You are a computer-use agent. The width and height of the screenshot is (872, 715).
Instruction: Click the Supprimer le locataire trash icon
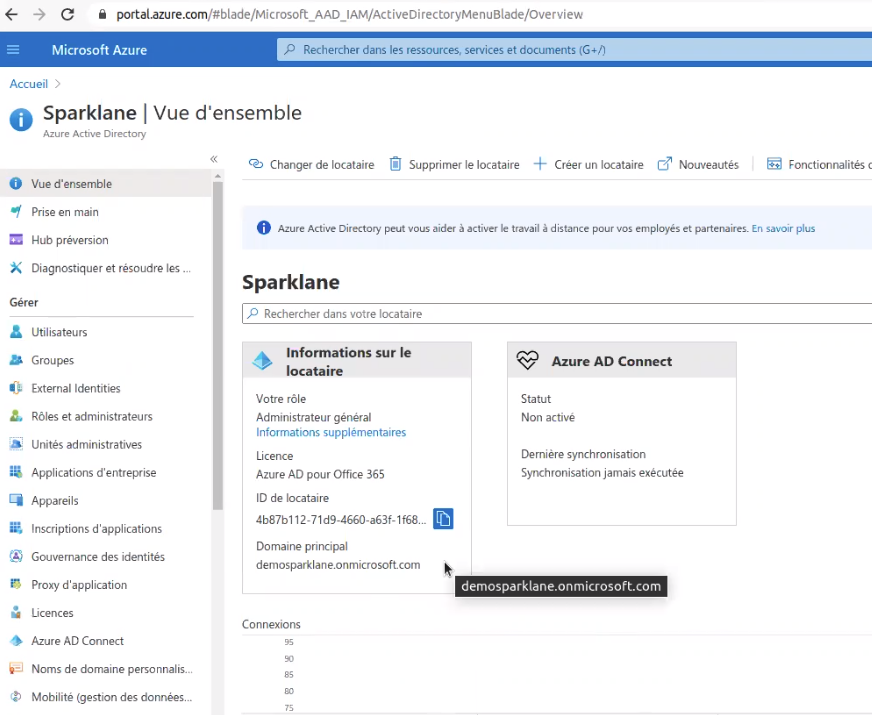[x=395, y=164]
